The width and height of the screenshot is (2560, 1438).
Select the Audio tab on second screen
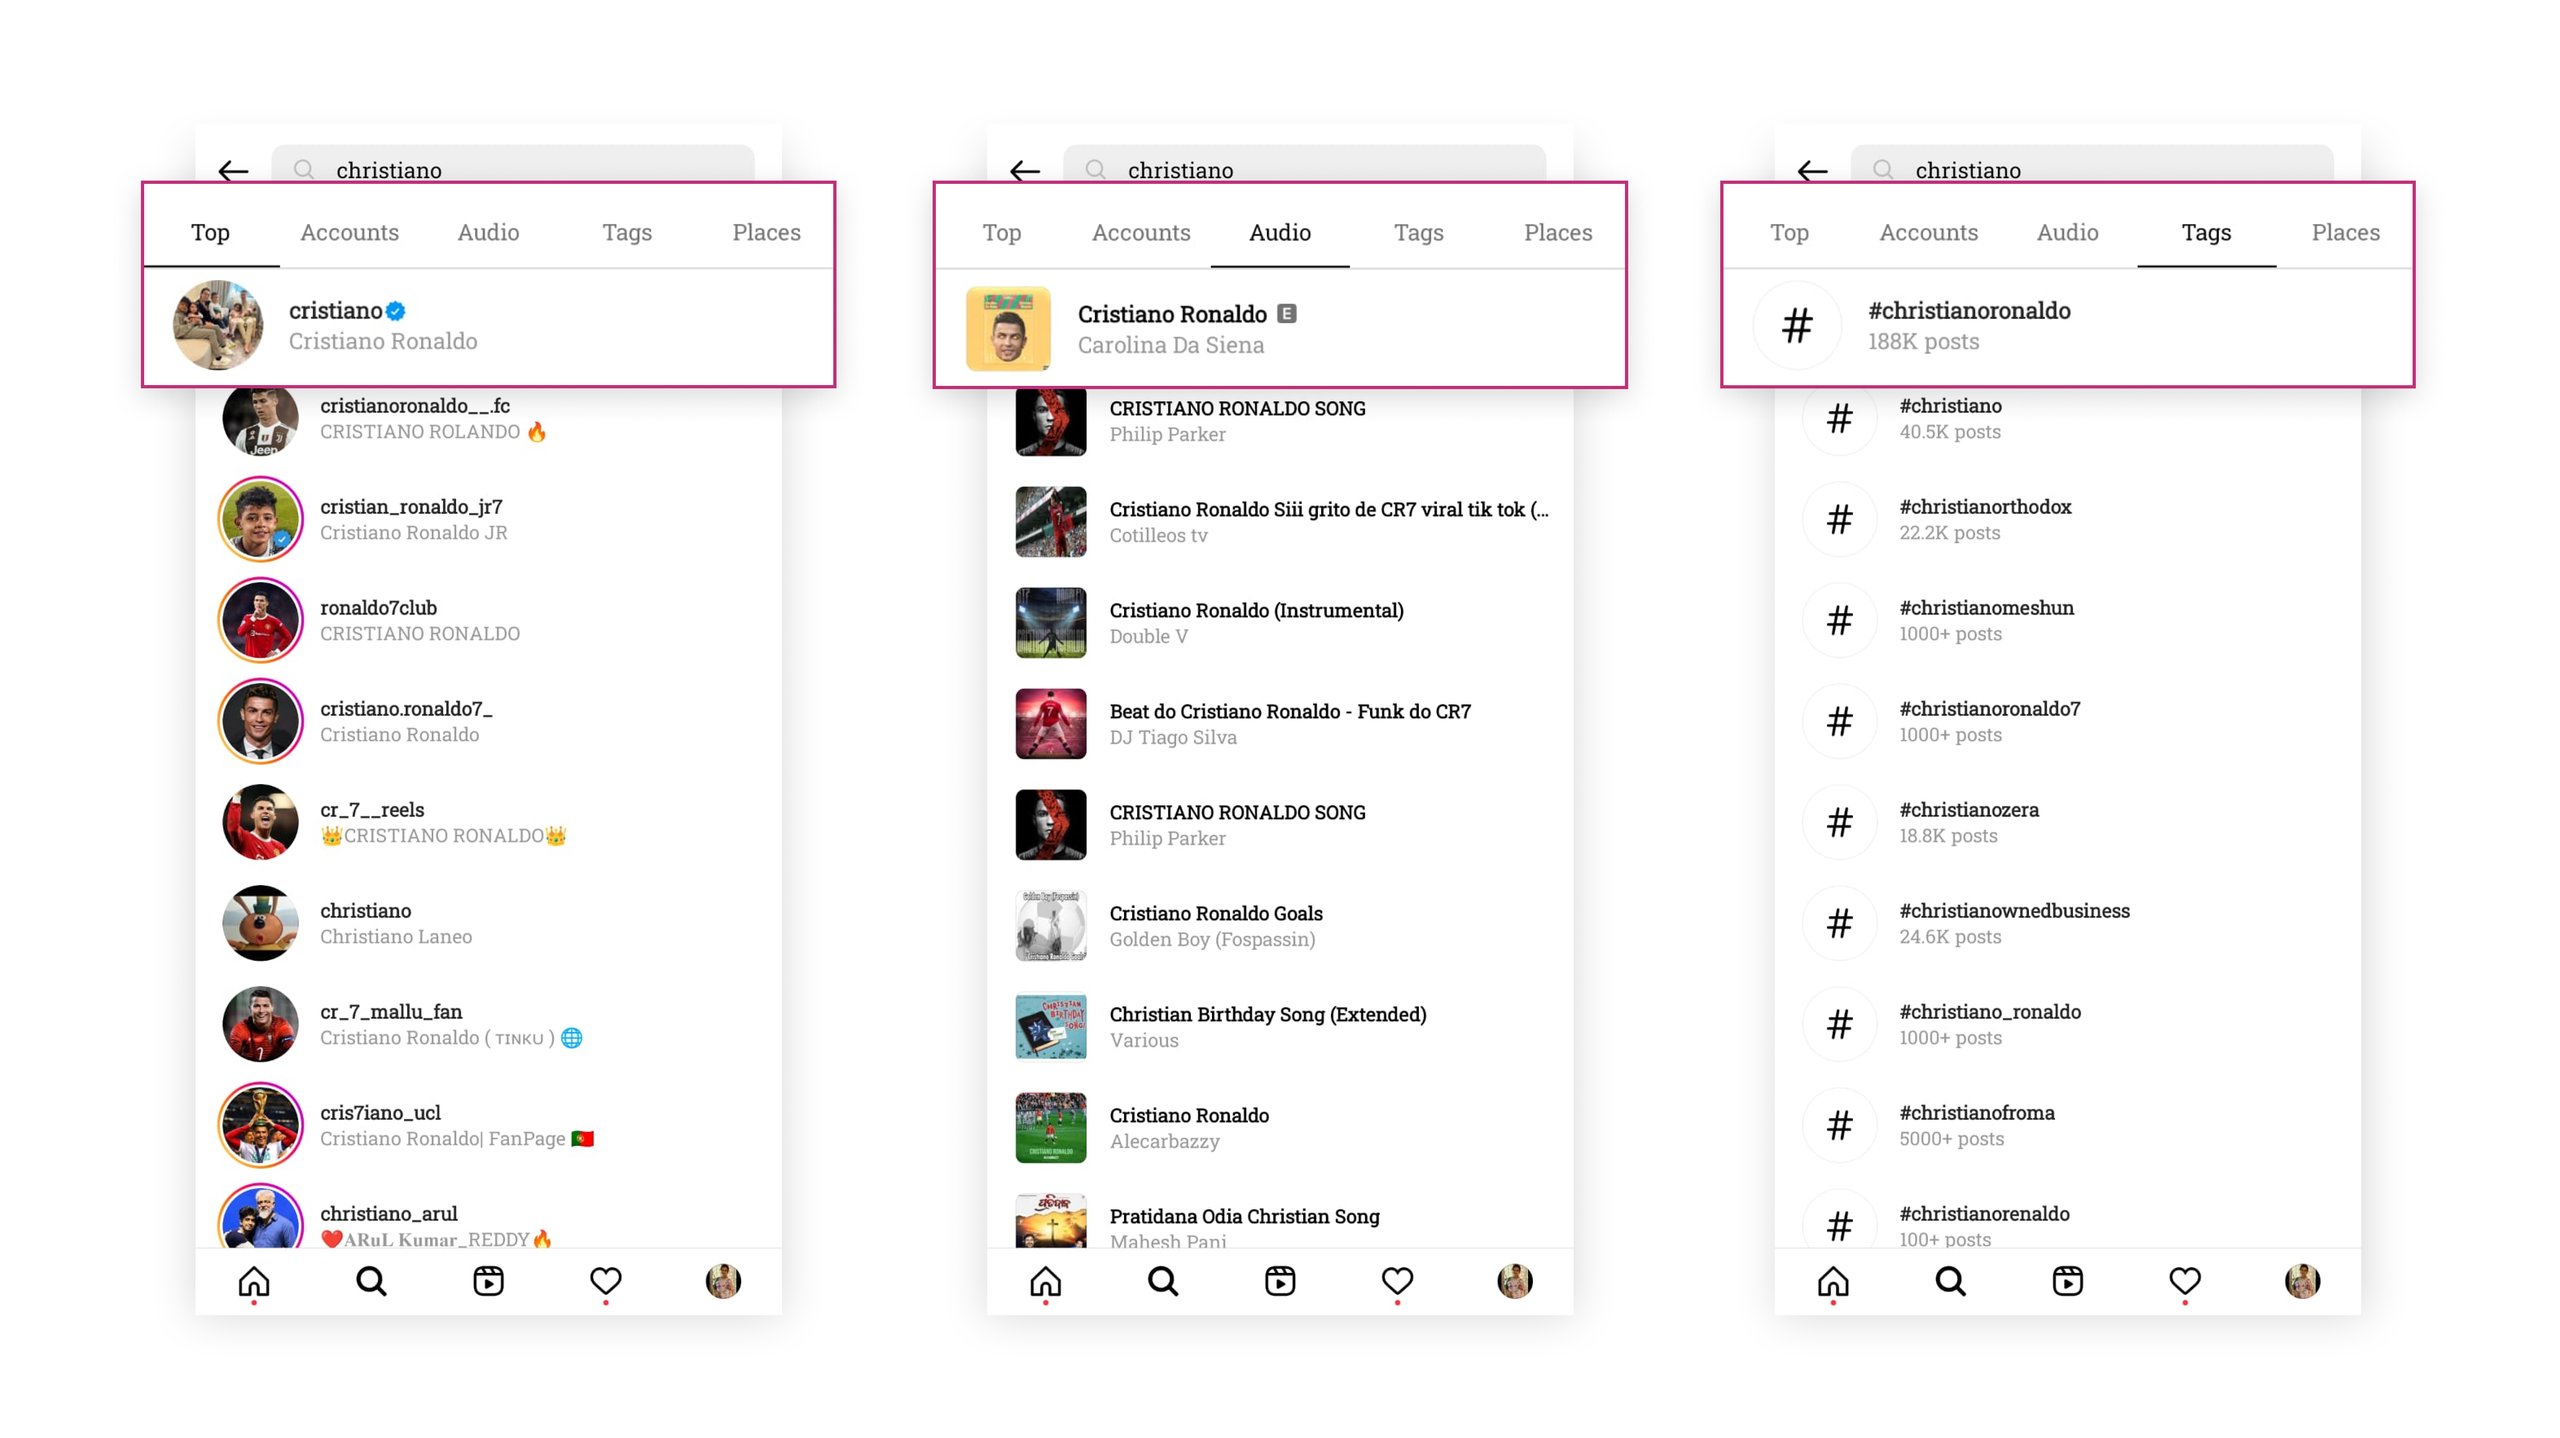click(x=1278, y=229)
